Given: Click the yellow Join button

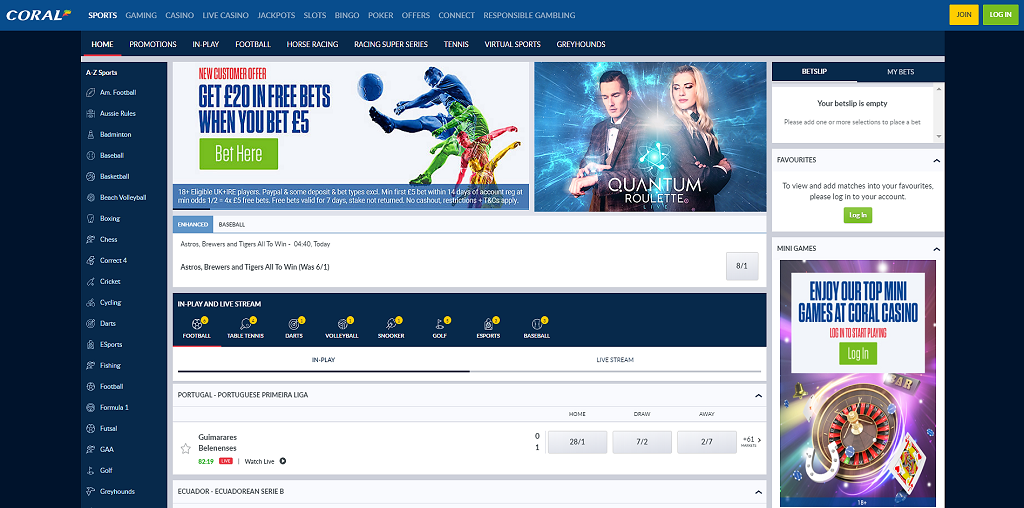Looking at the screenshot, I should 964,14.
